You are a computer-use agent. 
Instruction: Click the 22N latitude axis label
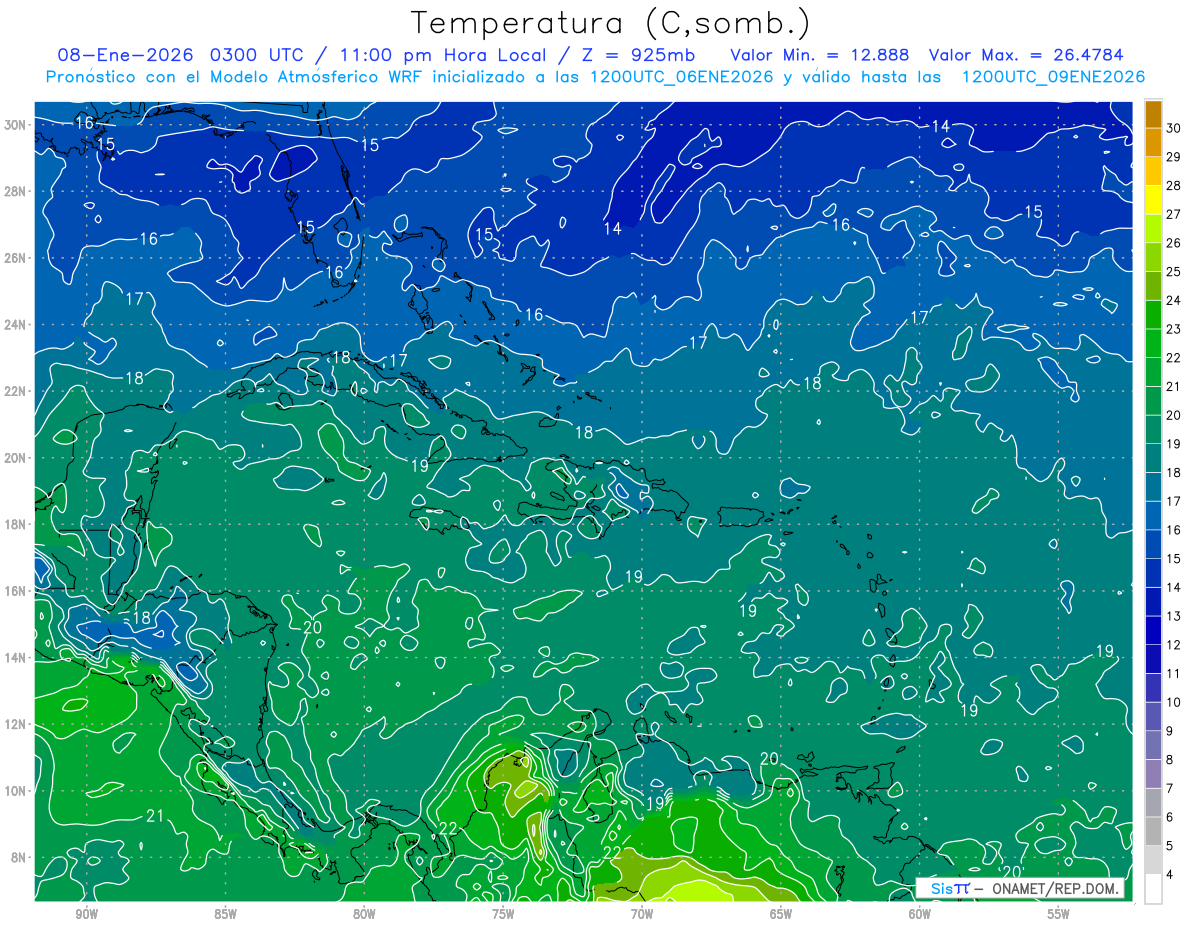click(15, 391)
